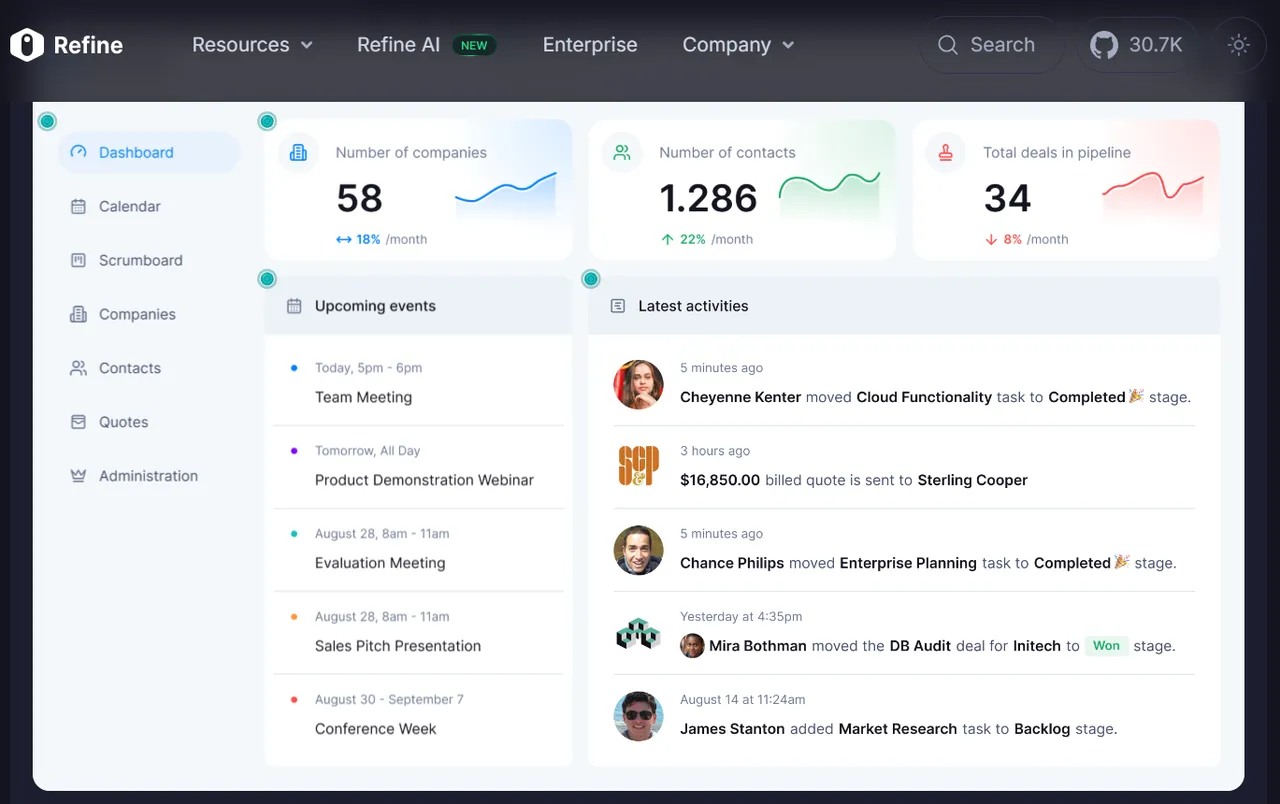Click the Administration crown icon

pyautogui.click(x=78, y=477)
